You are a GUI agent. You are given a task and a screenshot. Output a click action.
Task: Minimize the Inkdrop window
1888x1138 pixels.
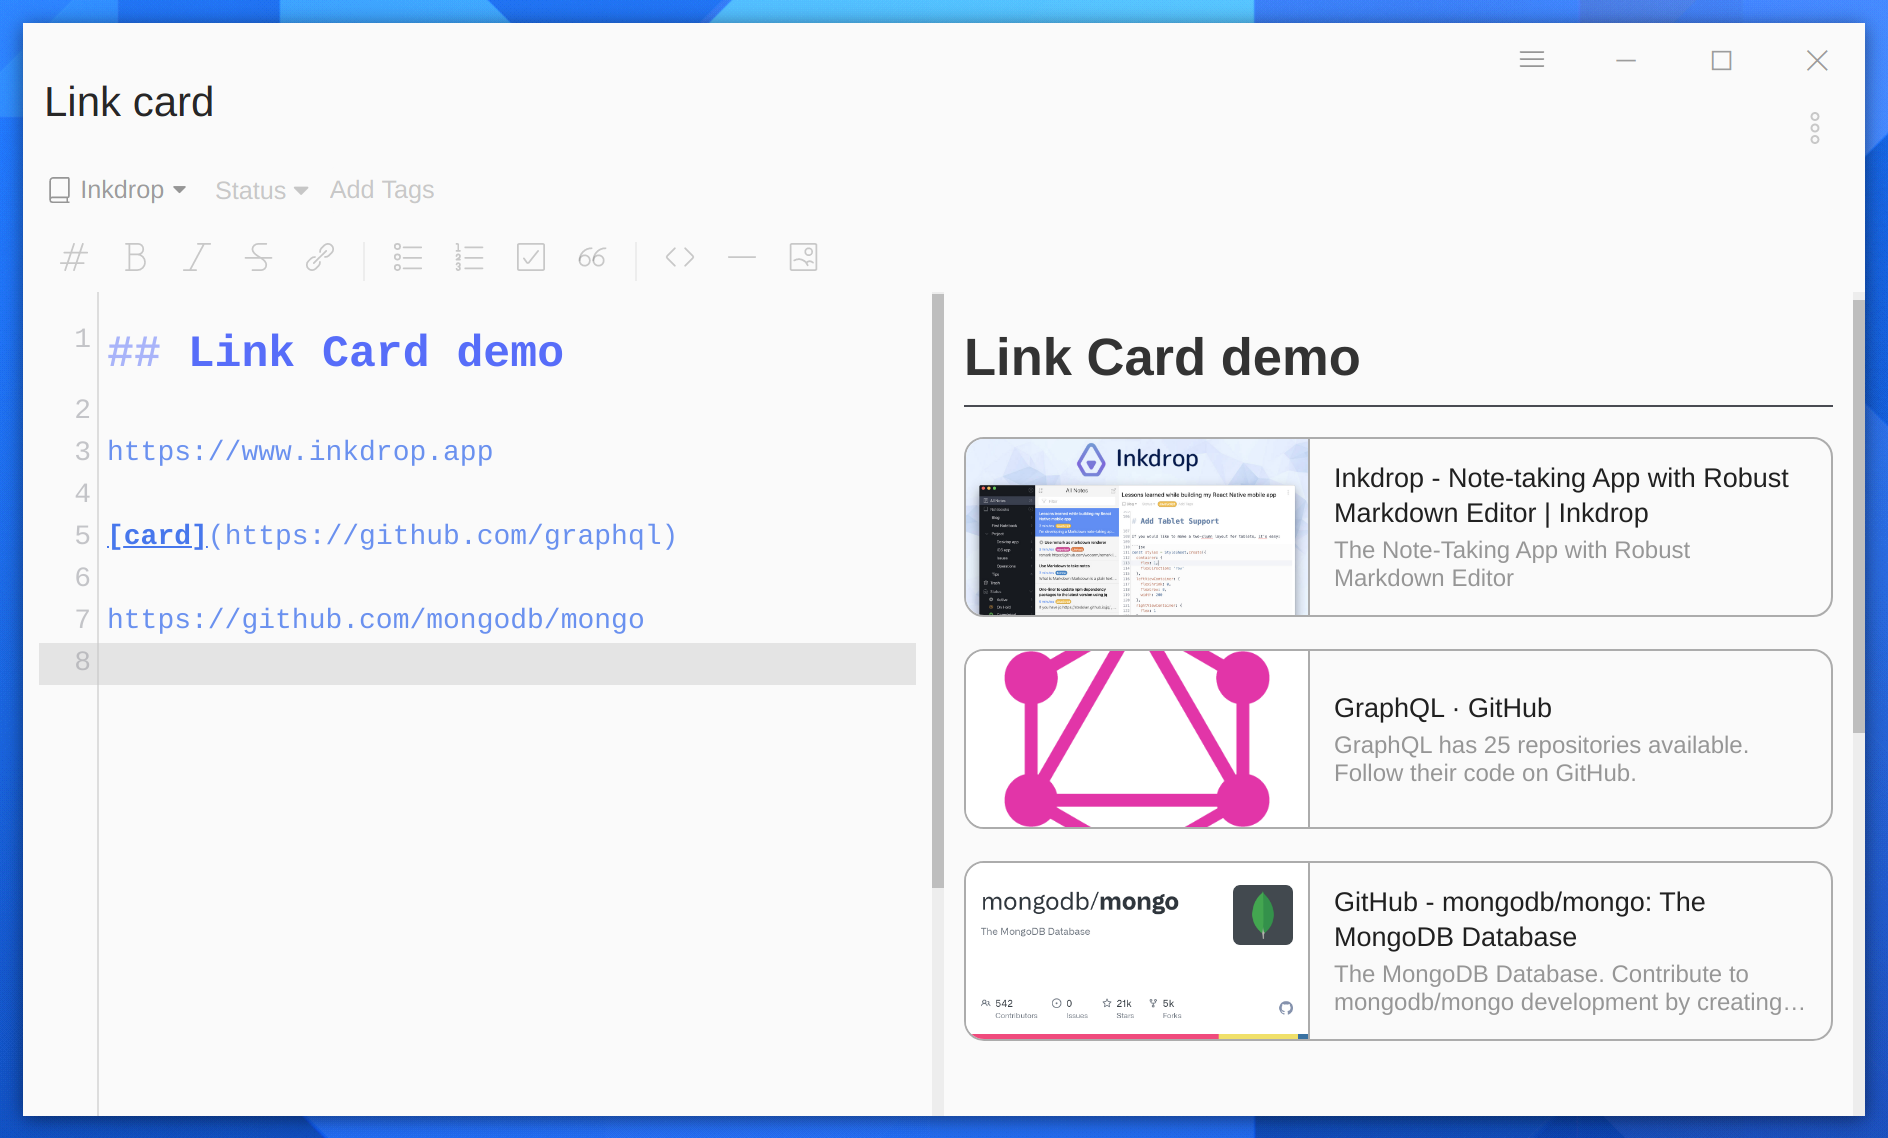1626,60
